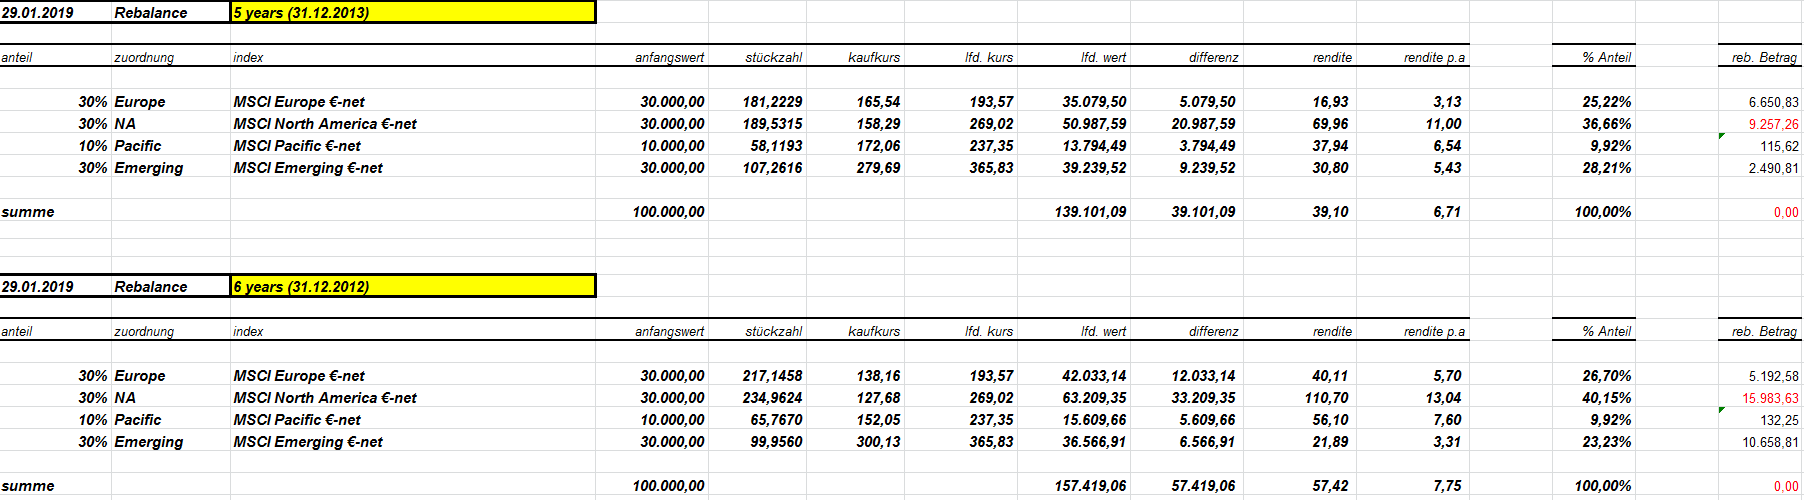Click the stückzahl value 189,5315
This screenshot has width=1804, height=500.
772,124
